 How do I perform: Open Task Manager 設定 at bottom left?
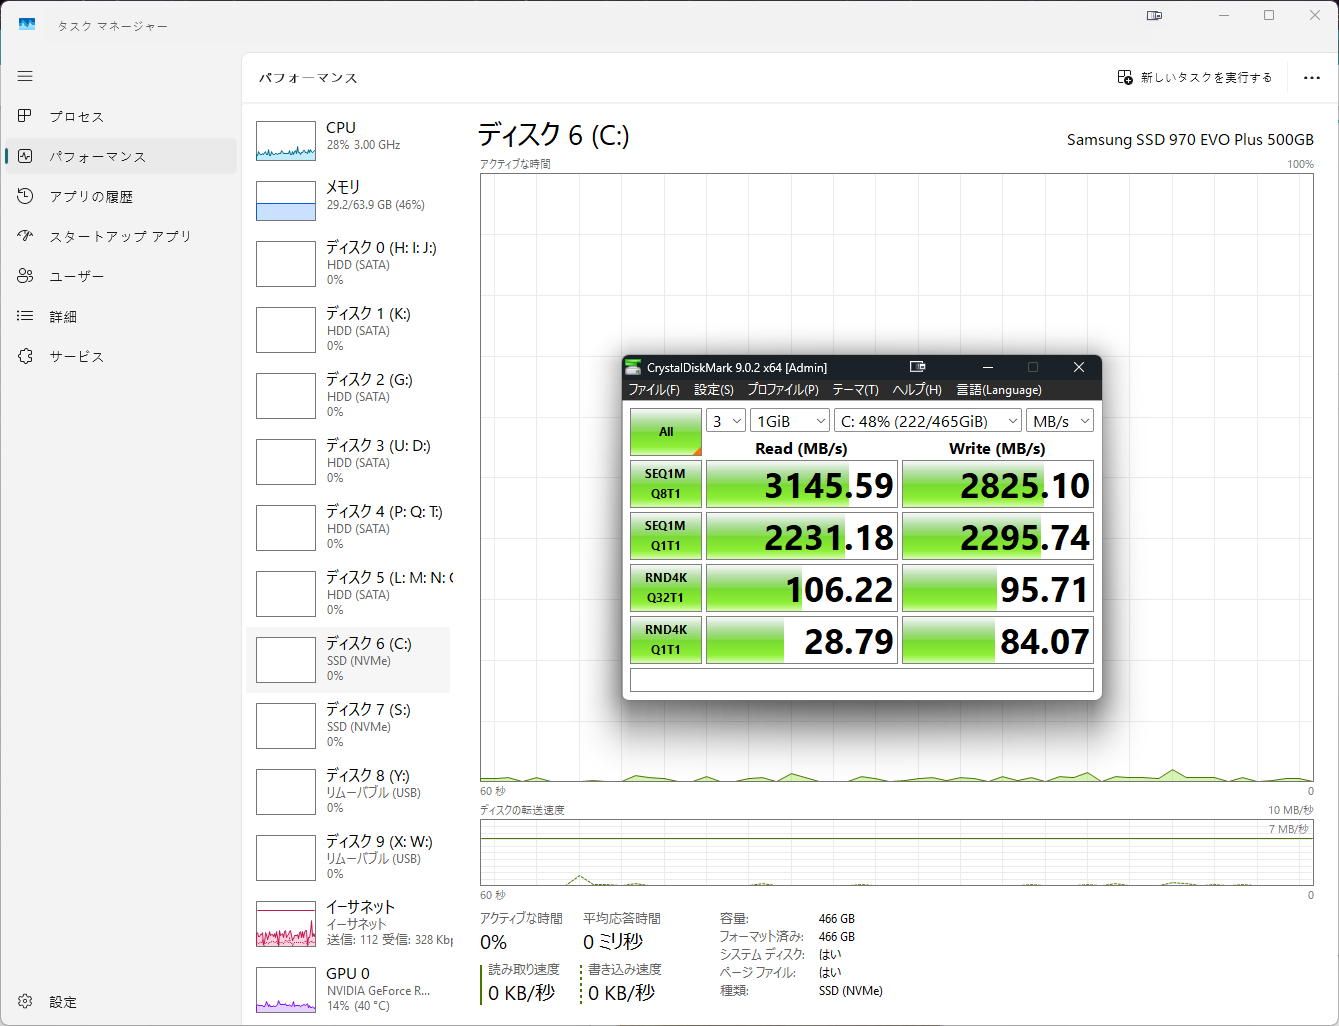121,1001
